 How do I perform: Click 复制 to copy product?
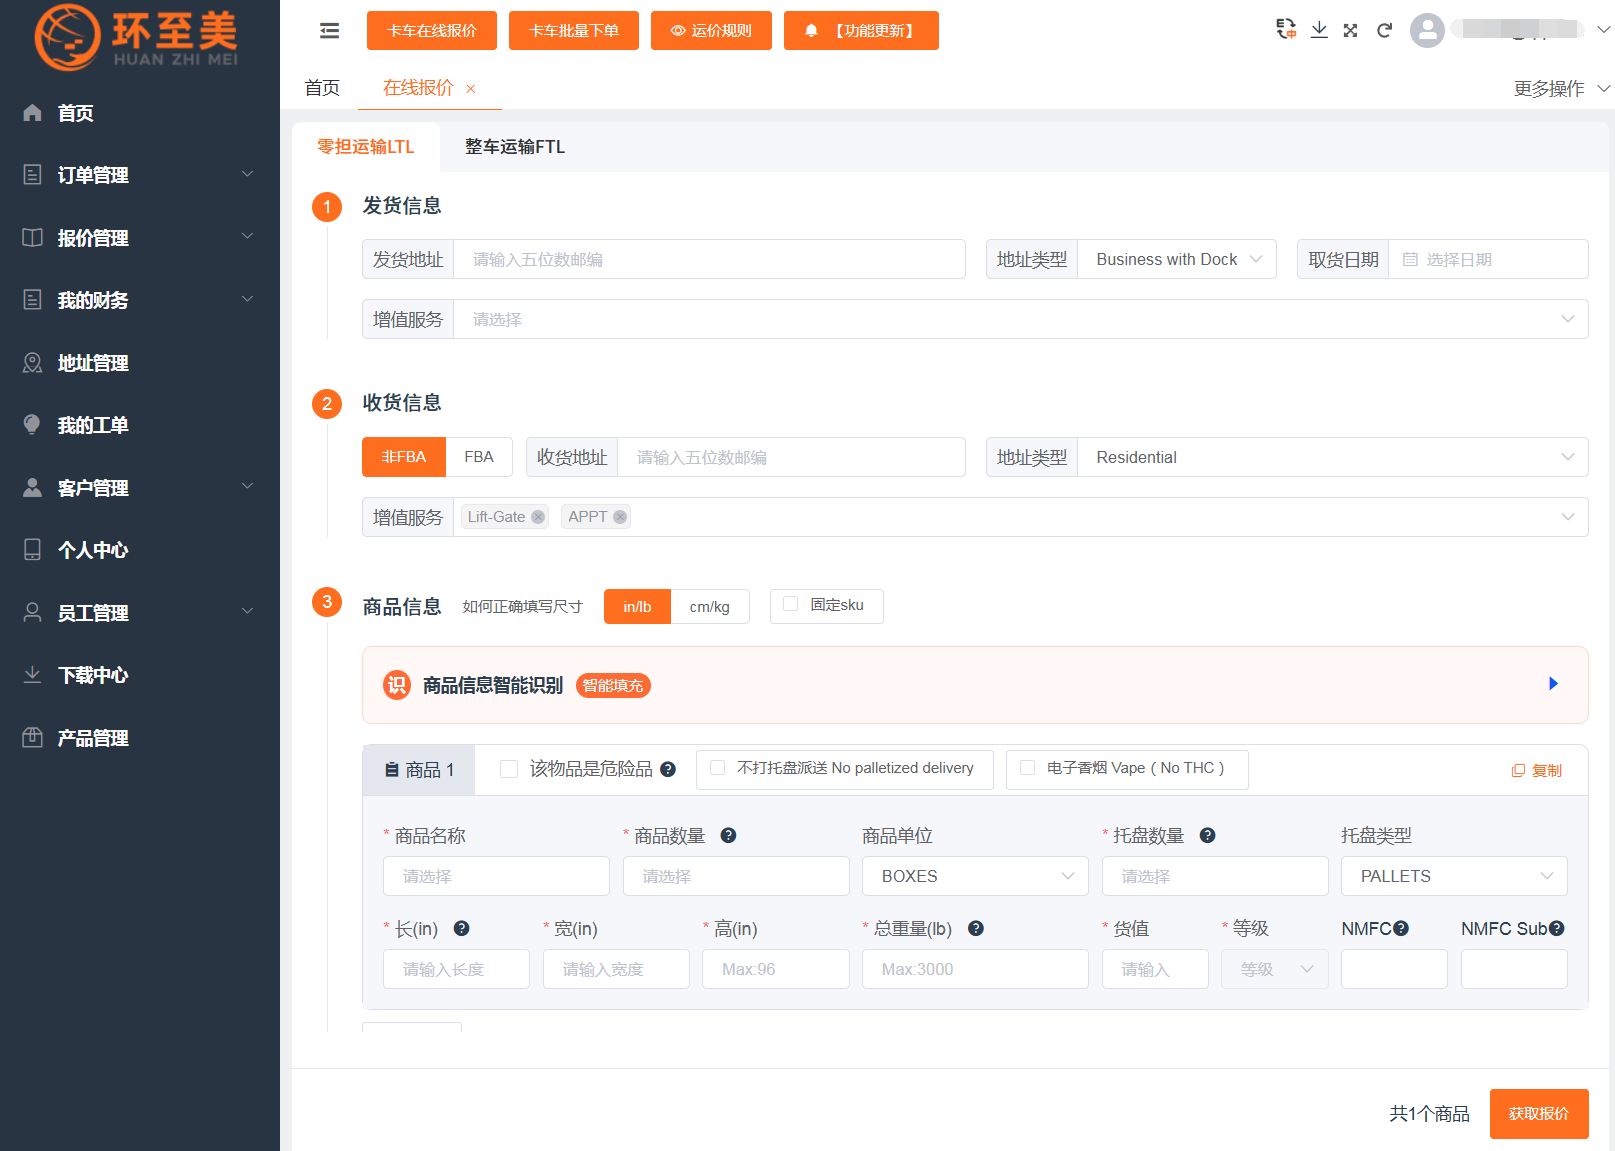point(1537,770)
